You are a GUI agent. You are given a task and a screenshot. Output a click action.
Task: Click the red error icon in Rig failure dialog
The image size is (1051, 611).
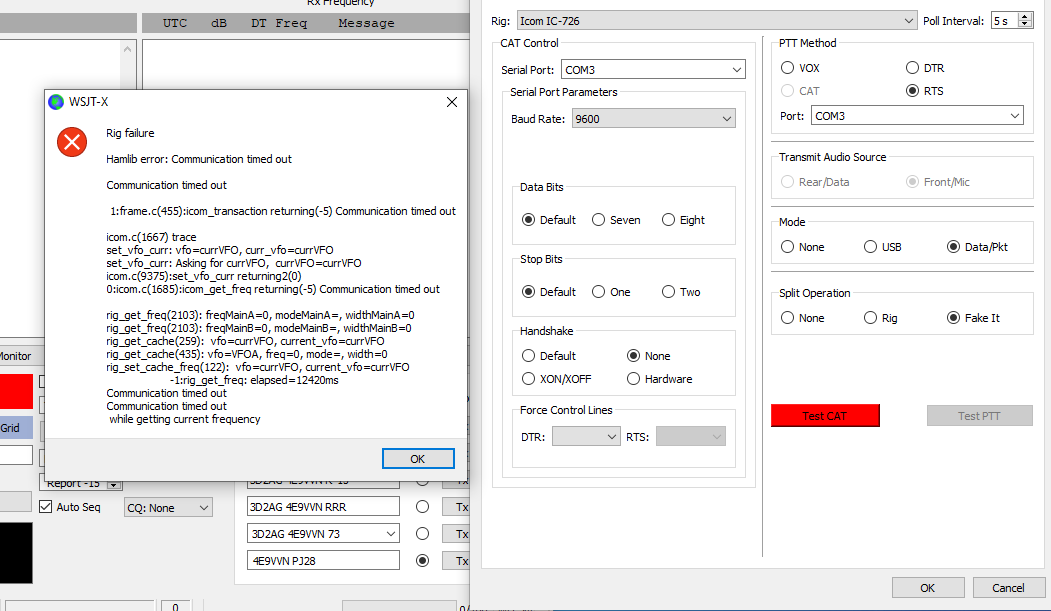72,142
